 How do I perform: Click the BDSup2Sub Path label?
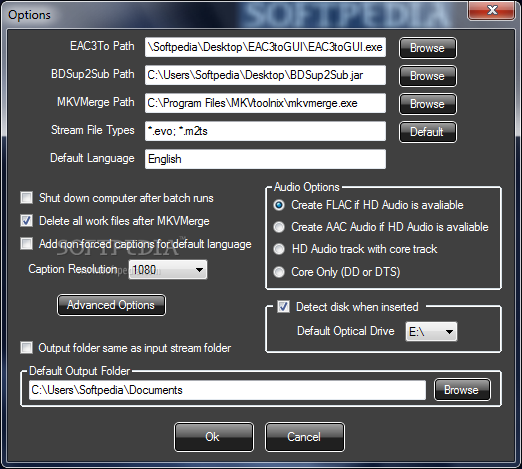[x=93, y=74]
